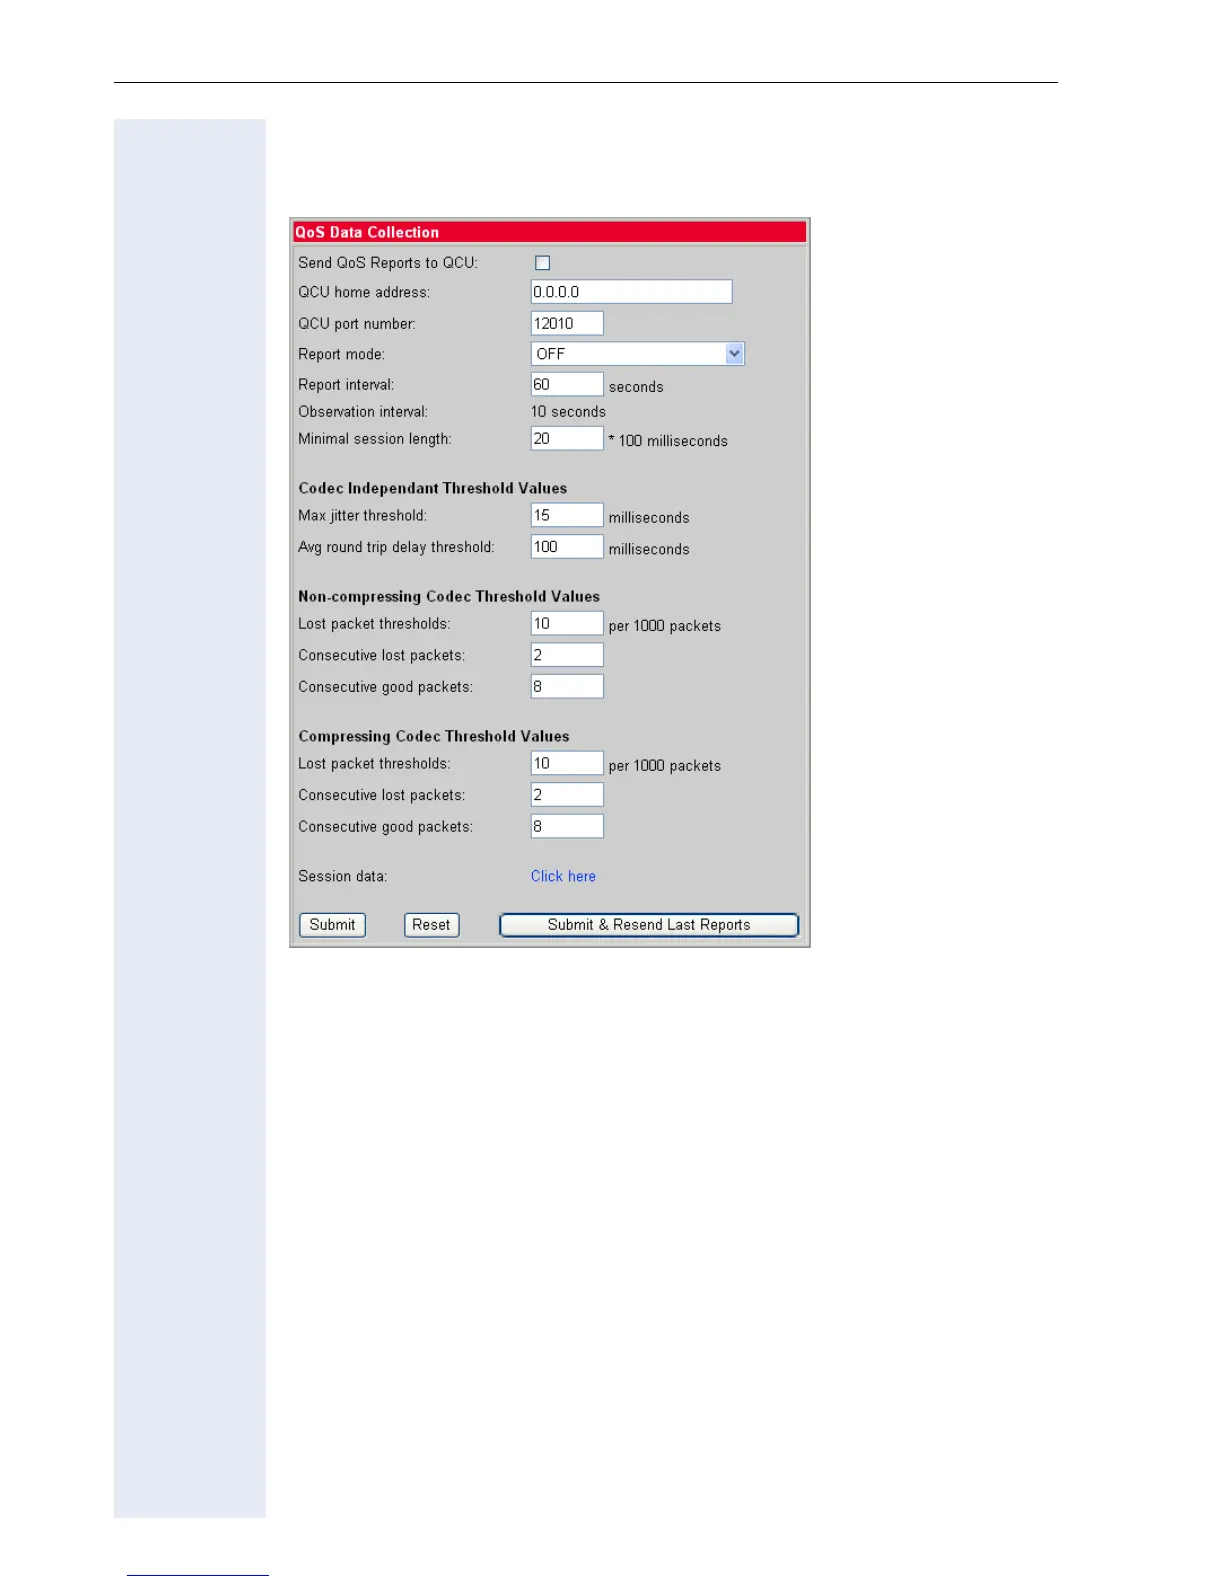Screen dimensions: 1224x1584
Task: Open the Report mode dropdown
Action: pos(638,354)
